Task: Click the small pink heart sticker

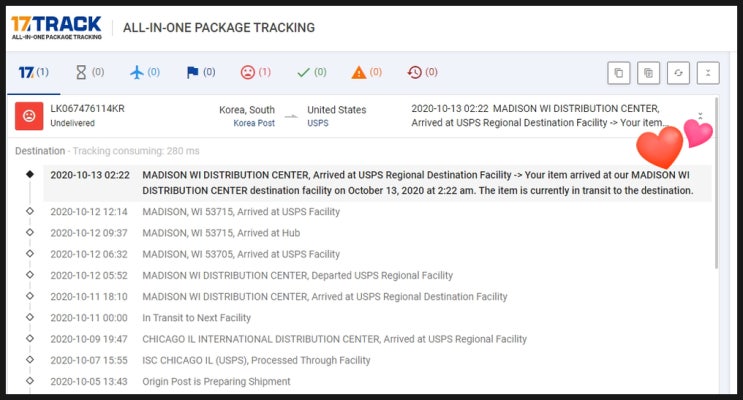Action: tap(697, 132)
